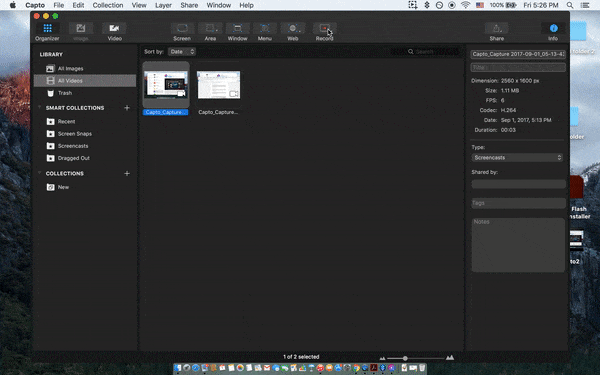
Task: Click the Wi-Fi status icon
Action: pyautogui.click(x=465, y=5)
